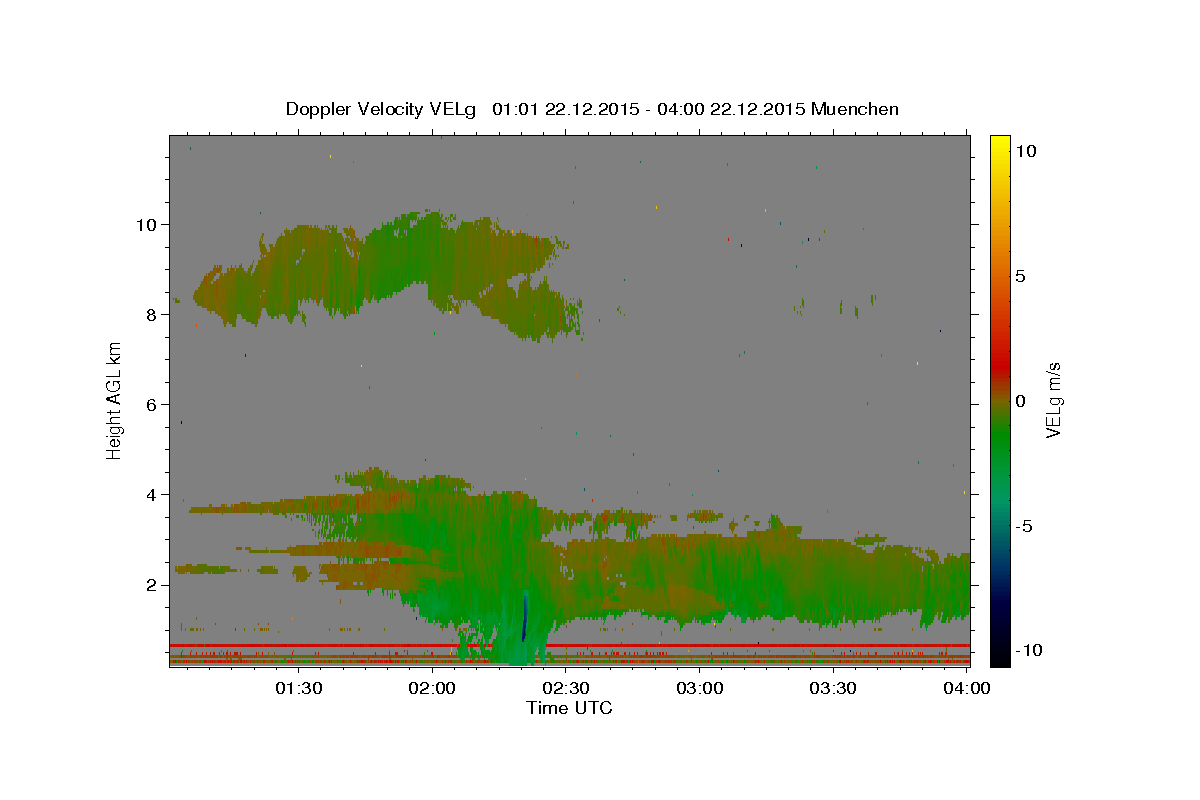Click the colorbar value 0 label

click(x=1020, y=401)
